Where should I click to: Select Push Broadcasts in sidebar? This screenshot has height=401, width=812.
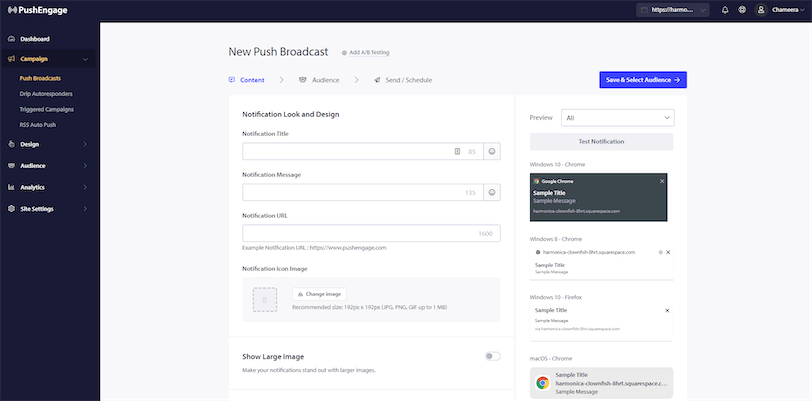click(x=40, y=79)
